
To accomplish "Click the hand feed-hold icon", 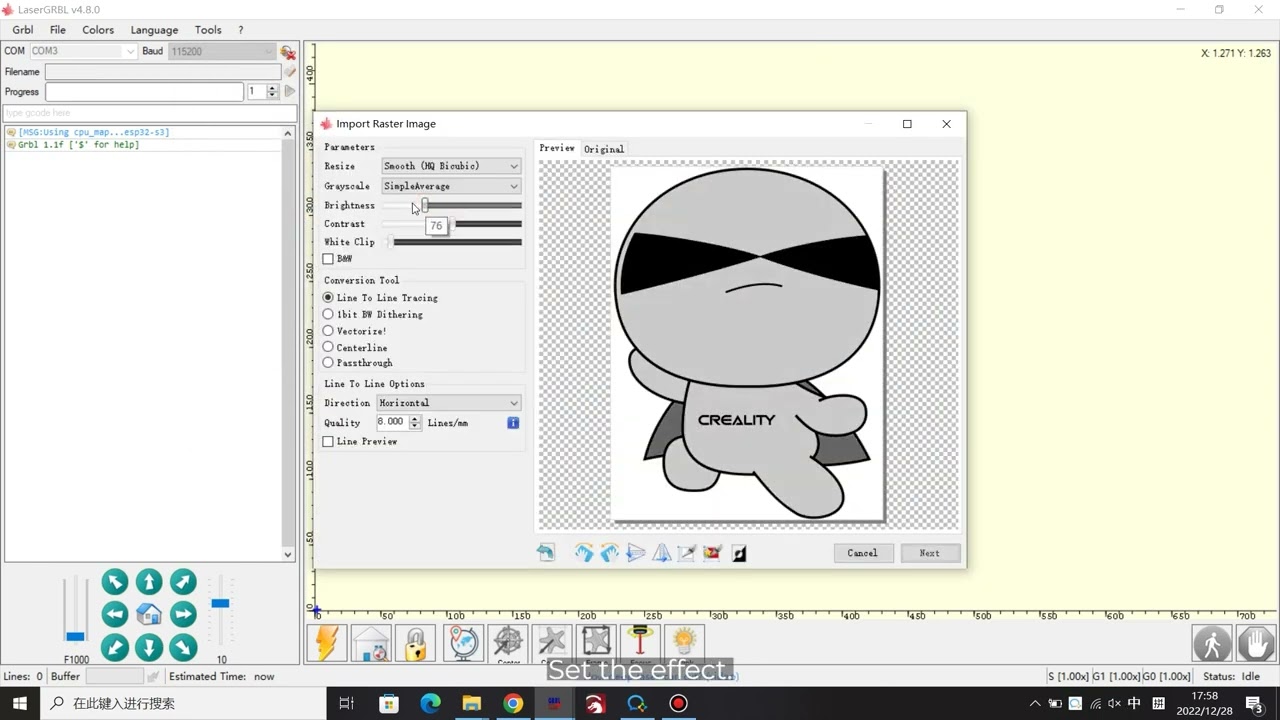I will pos(1256,644).
